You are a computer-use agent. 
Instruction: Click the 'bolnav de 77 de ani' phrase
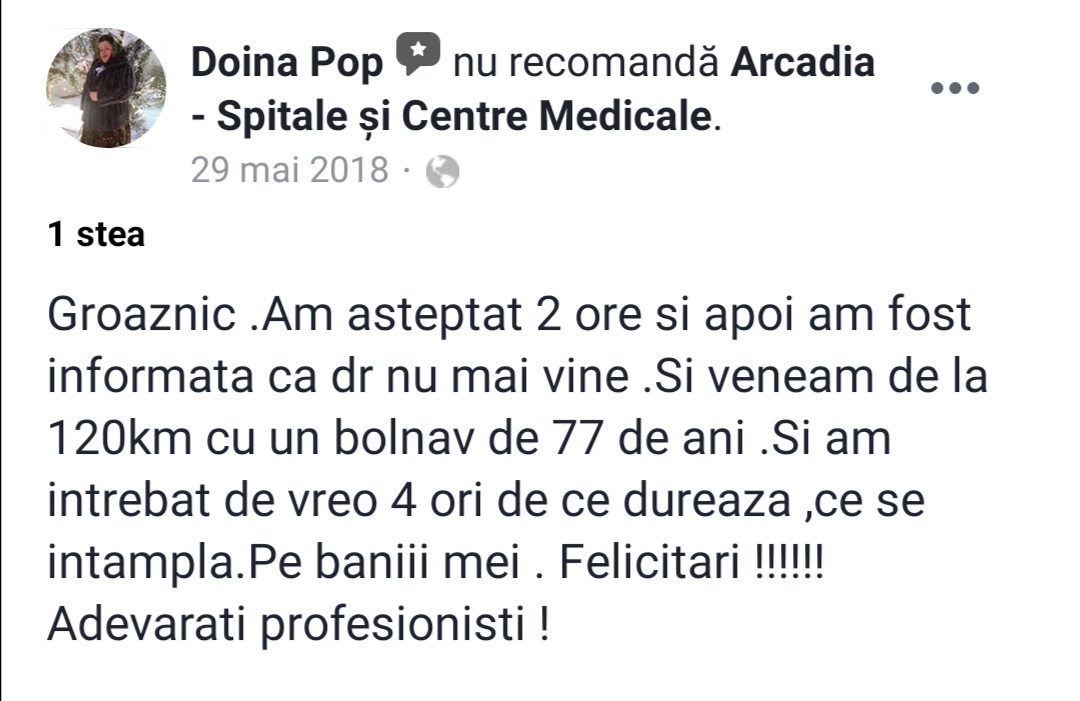pos(539,439)
